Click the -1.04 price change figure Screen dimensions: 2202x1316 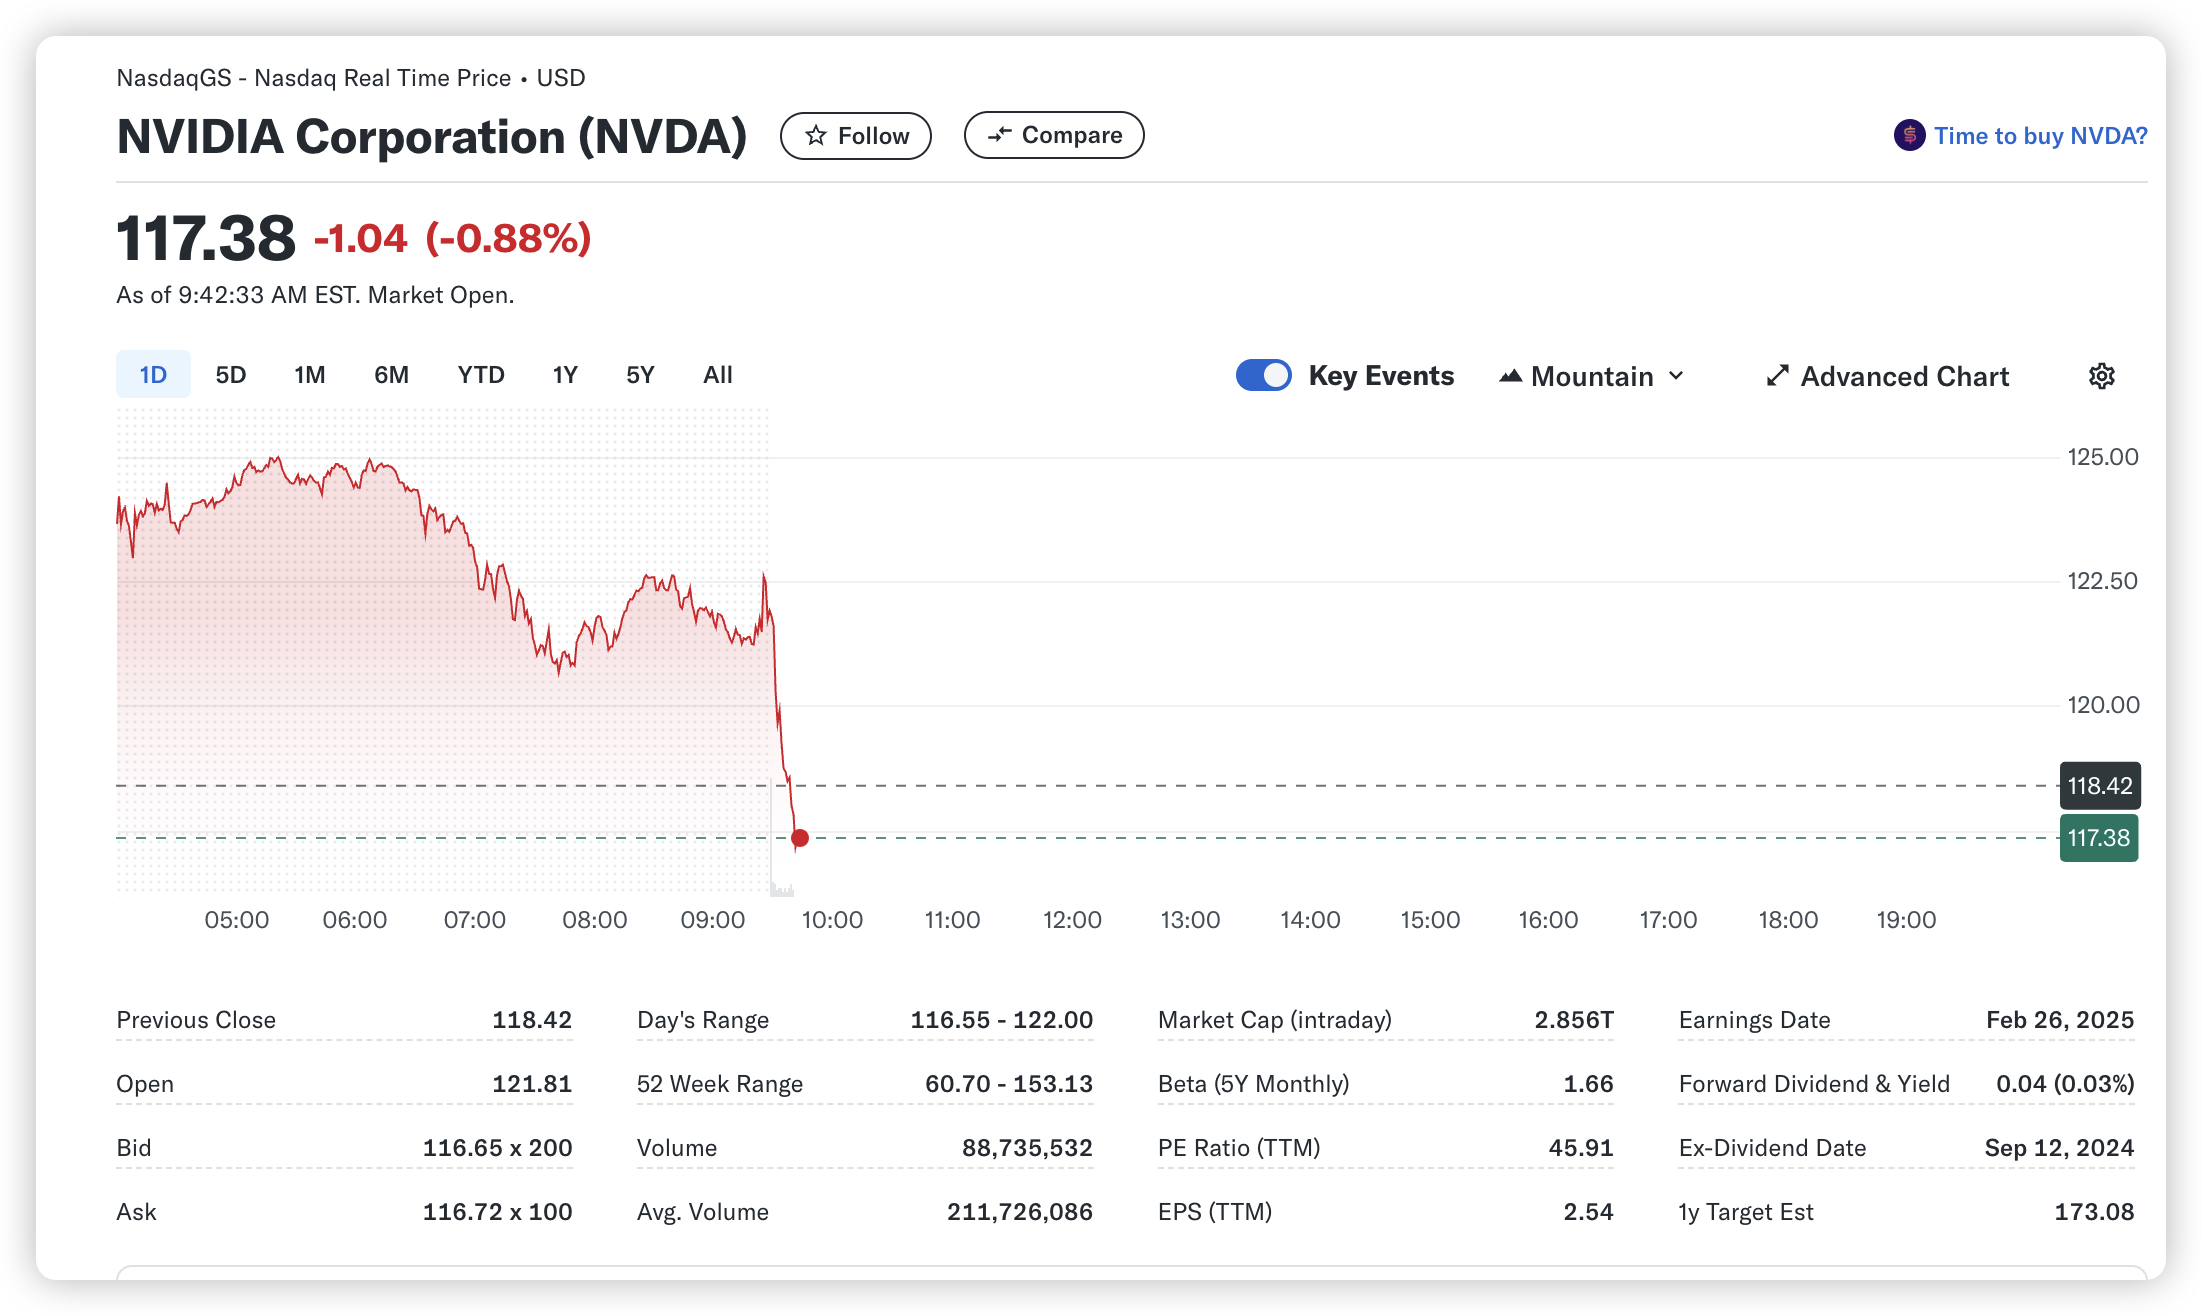[x=361, y=238]
